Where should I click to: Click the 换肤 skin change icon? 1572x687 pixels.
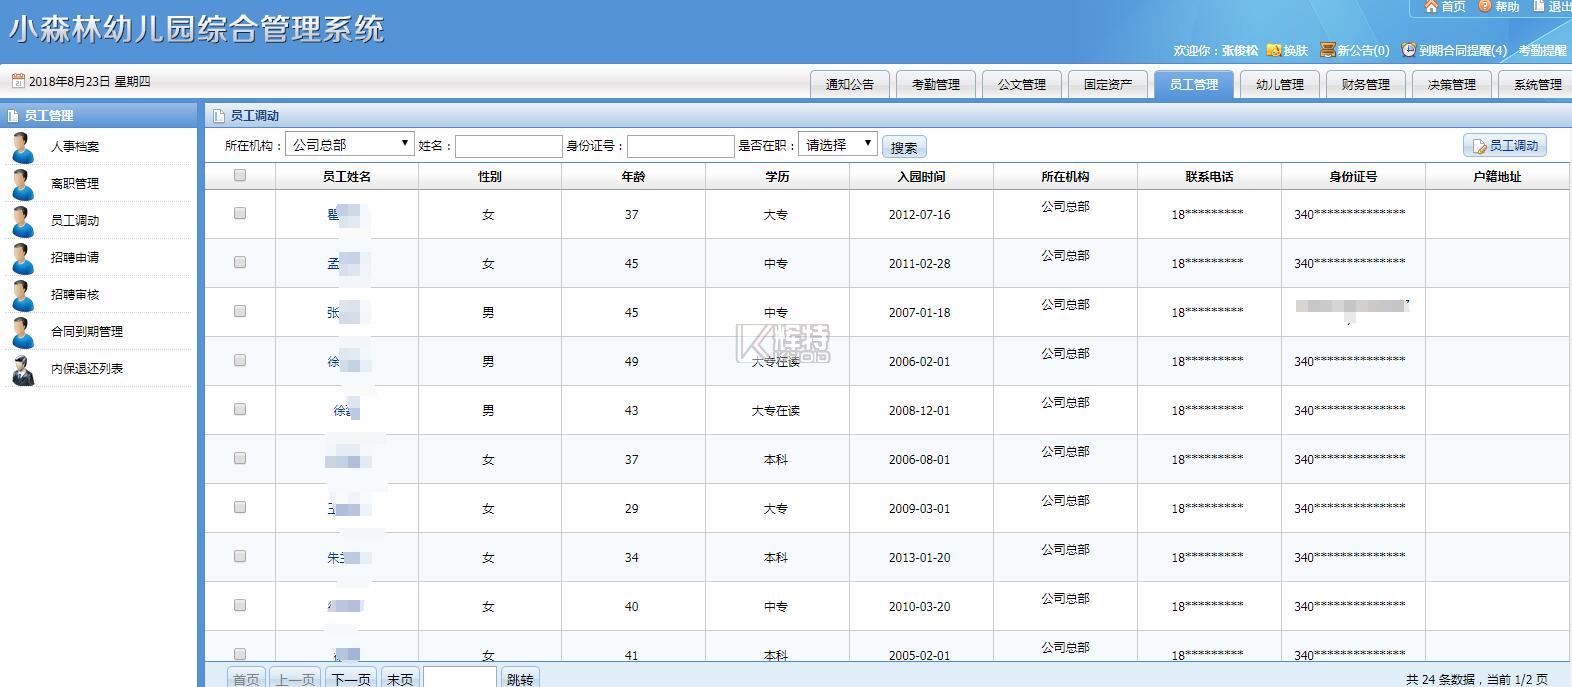click(x=1274, y=50)
